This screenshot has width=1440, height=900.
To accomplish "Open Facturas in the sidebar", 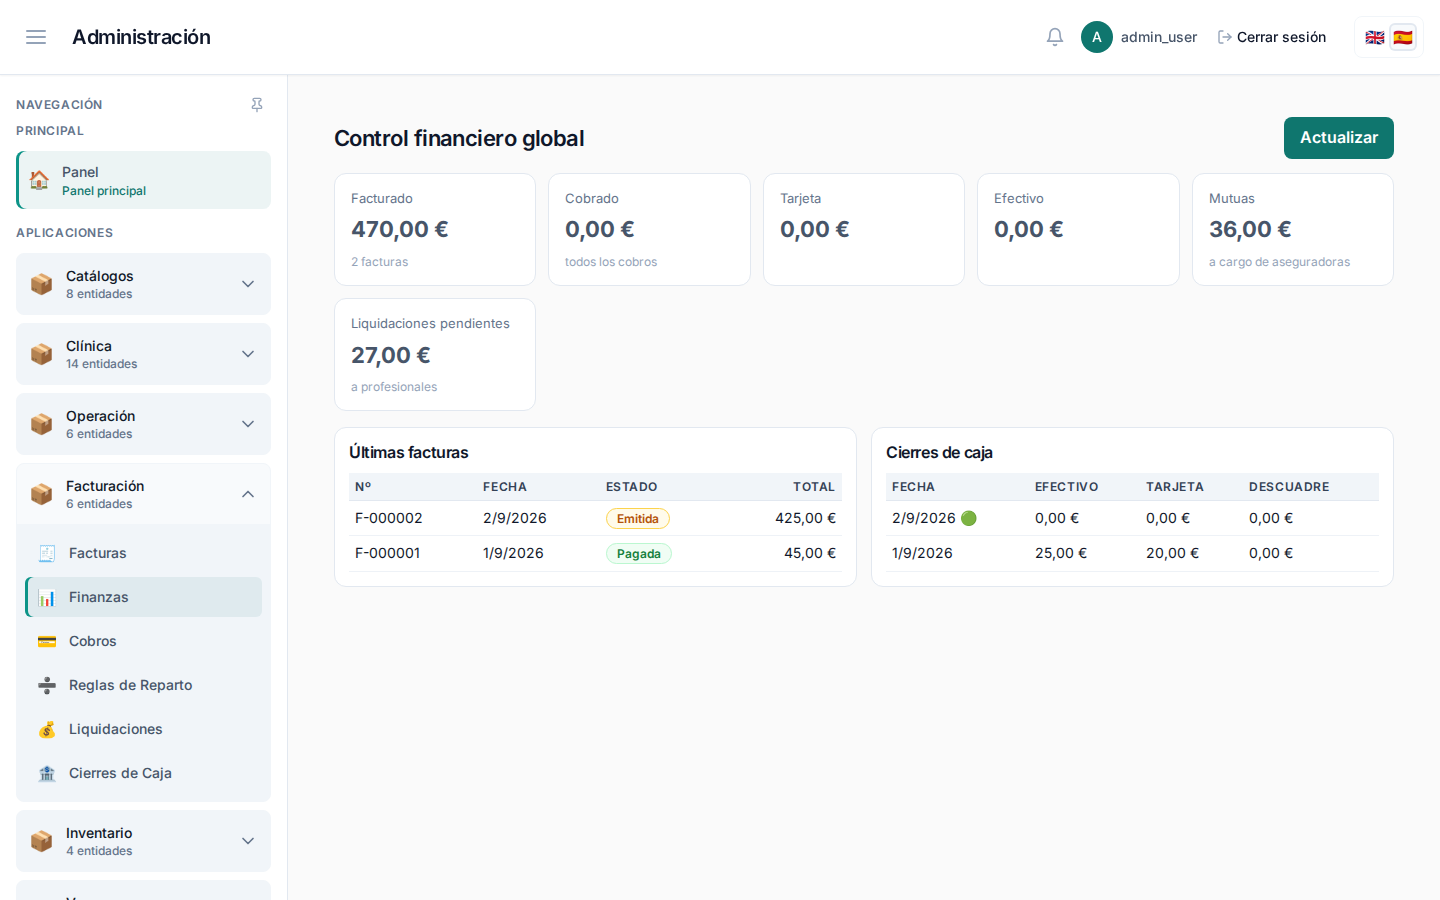I will [x=144, y=553].
